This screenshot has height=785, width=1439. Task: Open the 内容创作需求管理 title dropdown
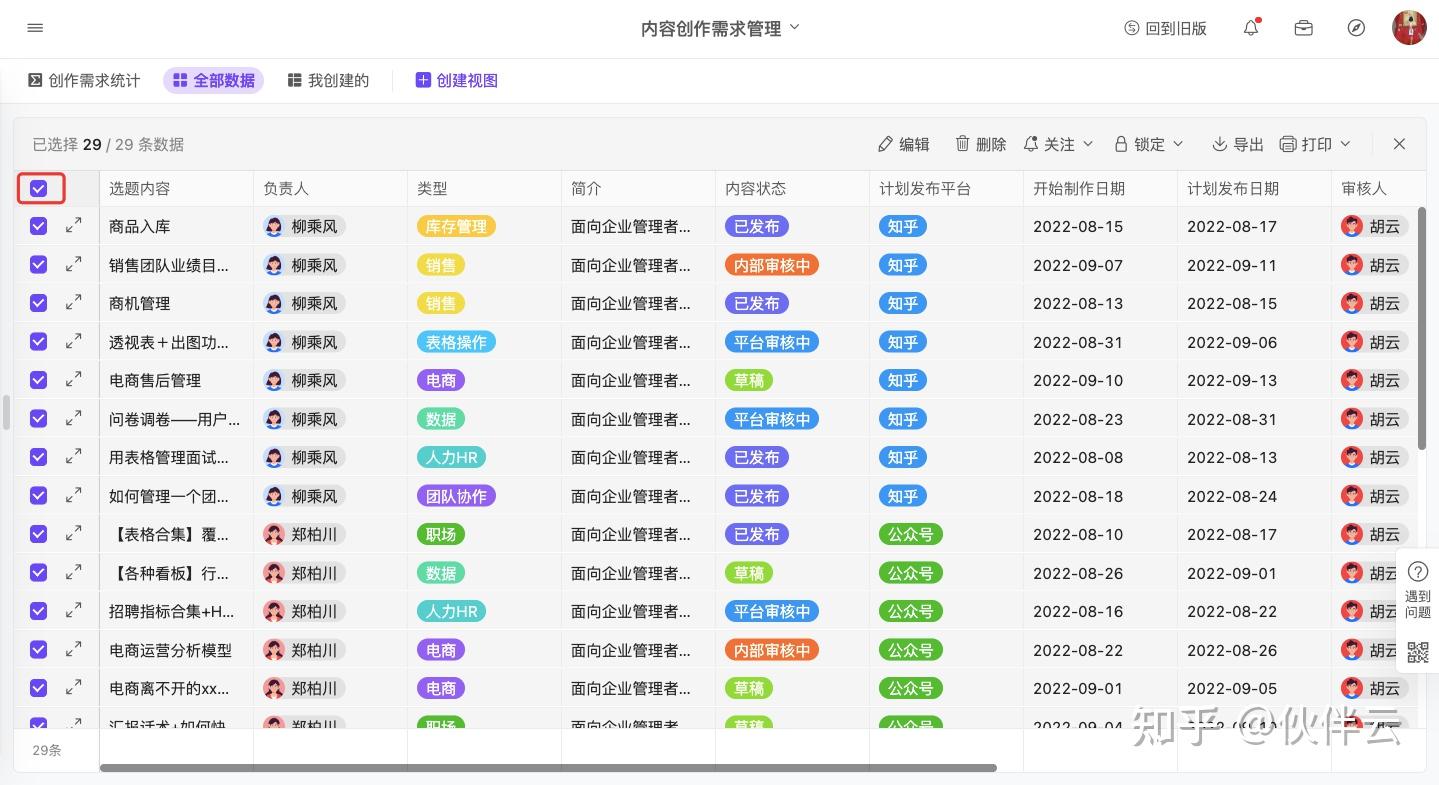tap(720, 28)
